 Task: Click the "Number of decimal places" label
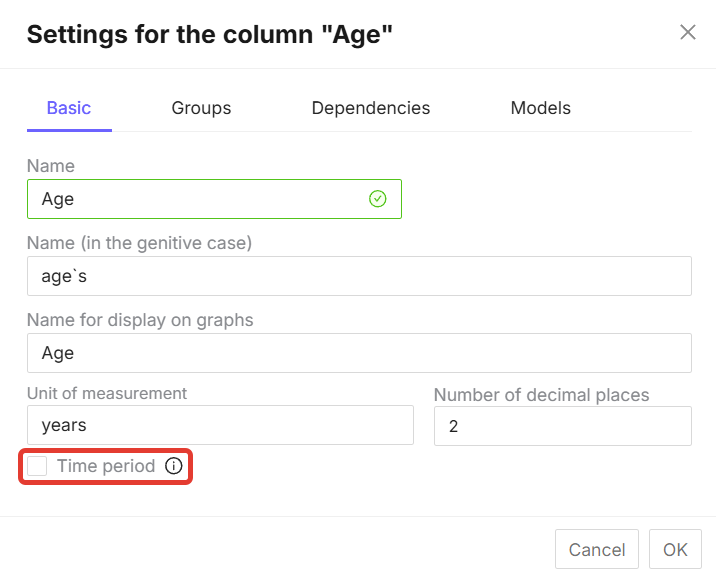click(541, 395)
